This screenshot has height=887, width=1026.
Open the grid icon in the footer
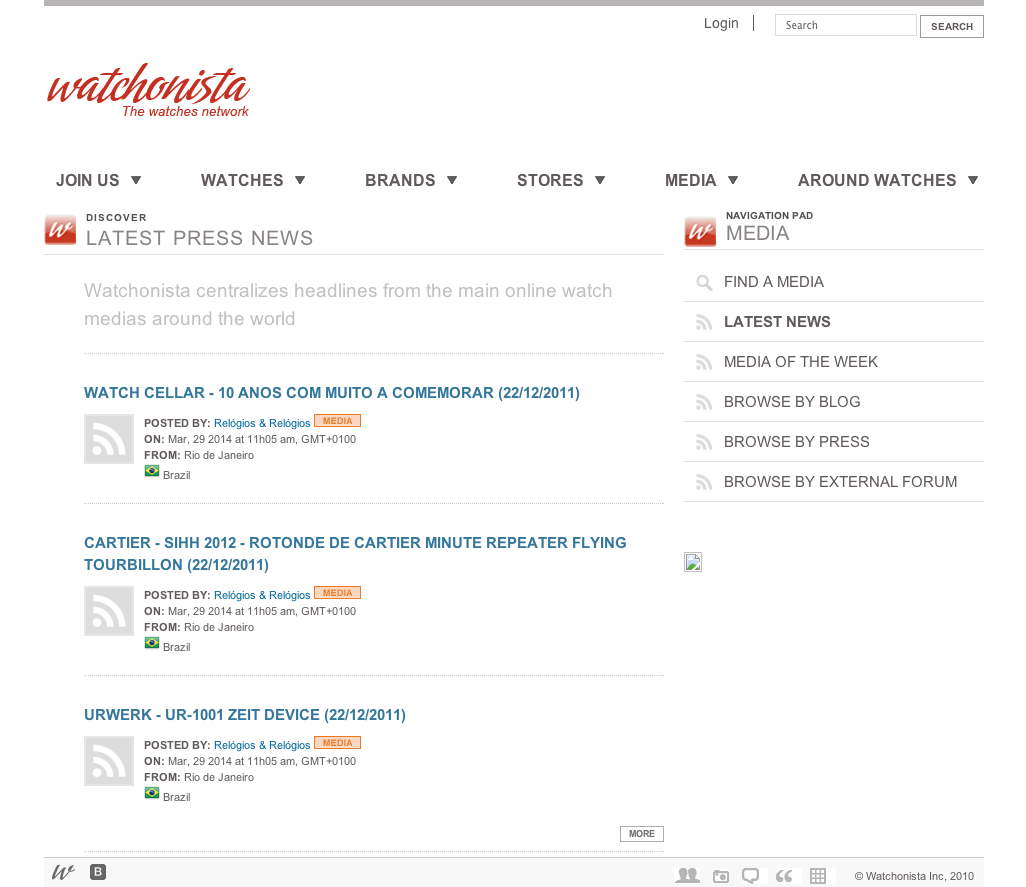(818, 876)
